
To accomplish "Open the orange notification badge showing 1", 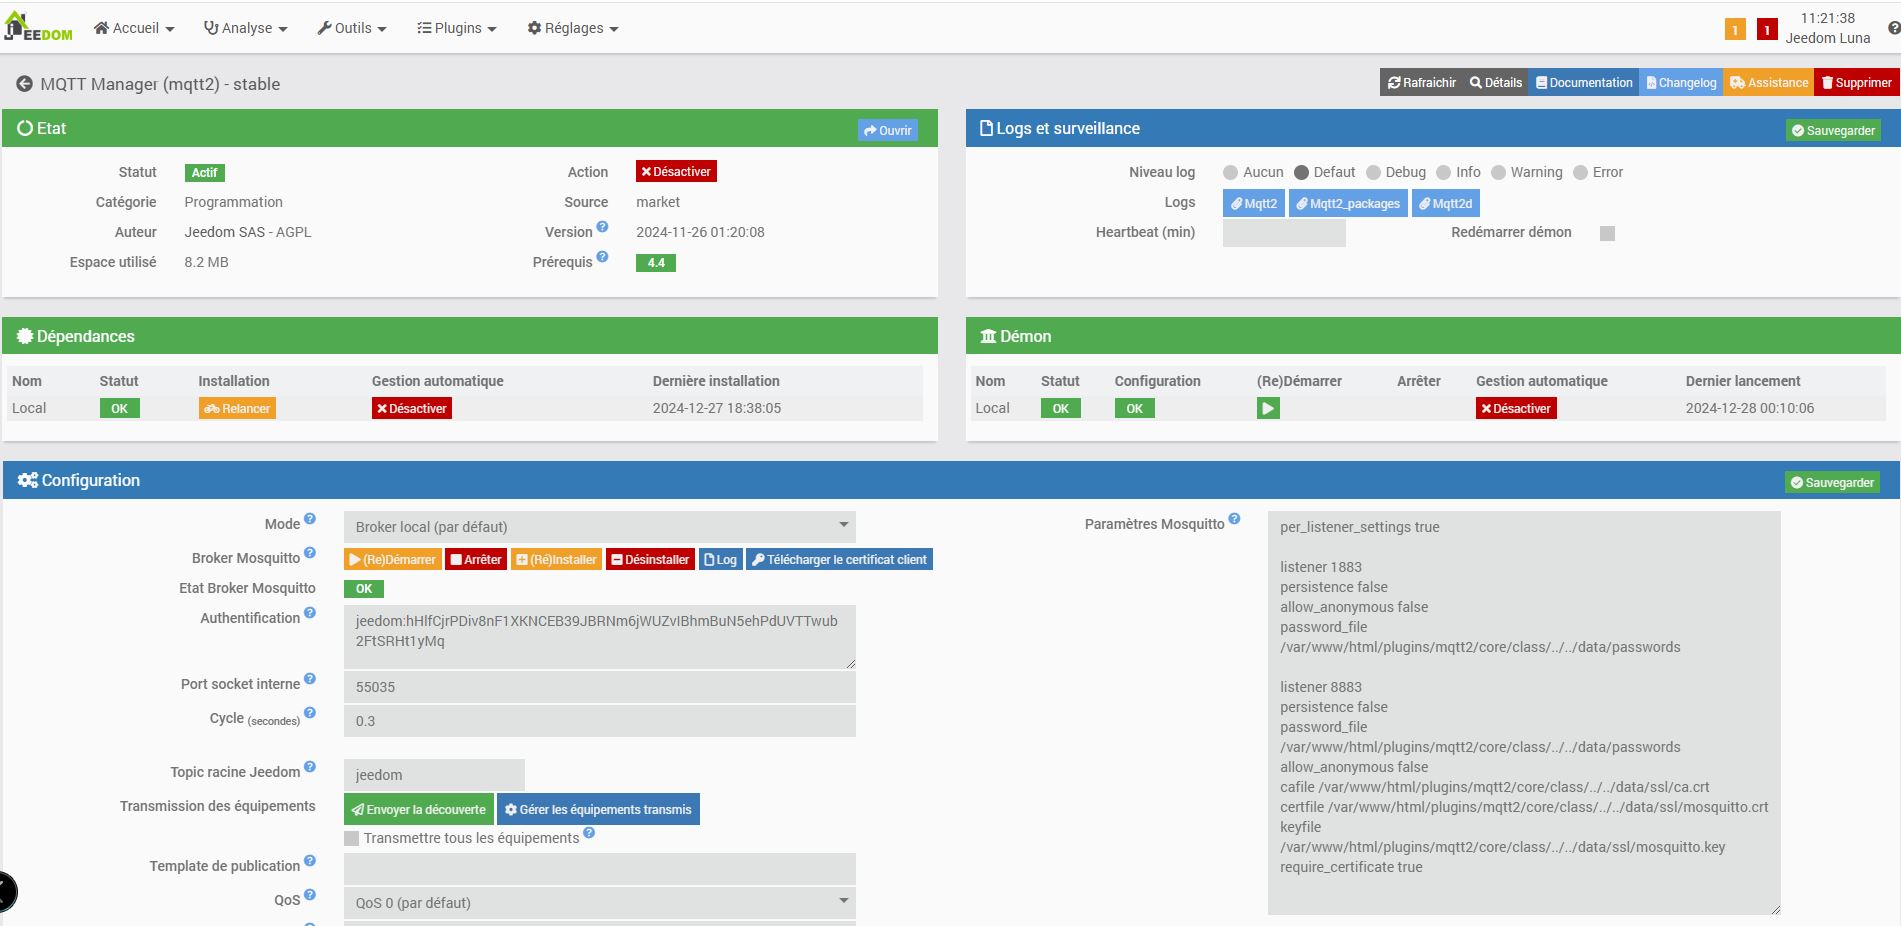I will [1735, 29].
